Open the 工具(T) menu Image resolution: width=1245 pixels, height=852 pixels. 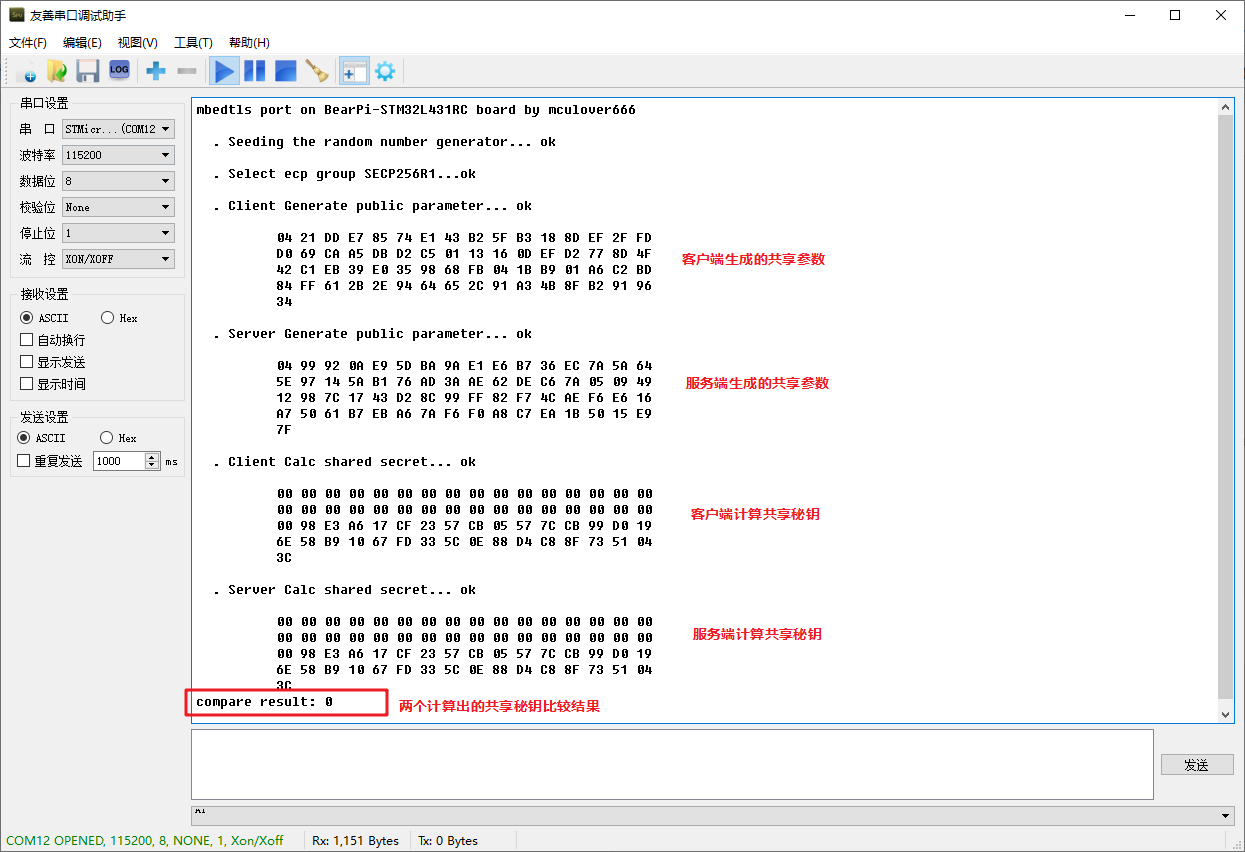[x=193, y=42]
